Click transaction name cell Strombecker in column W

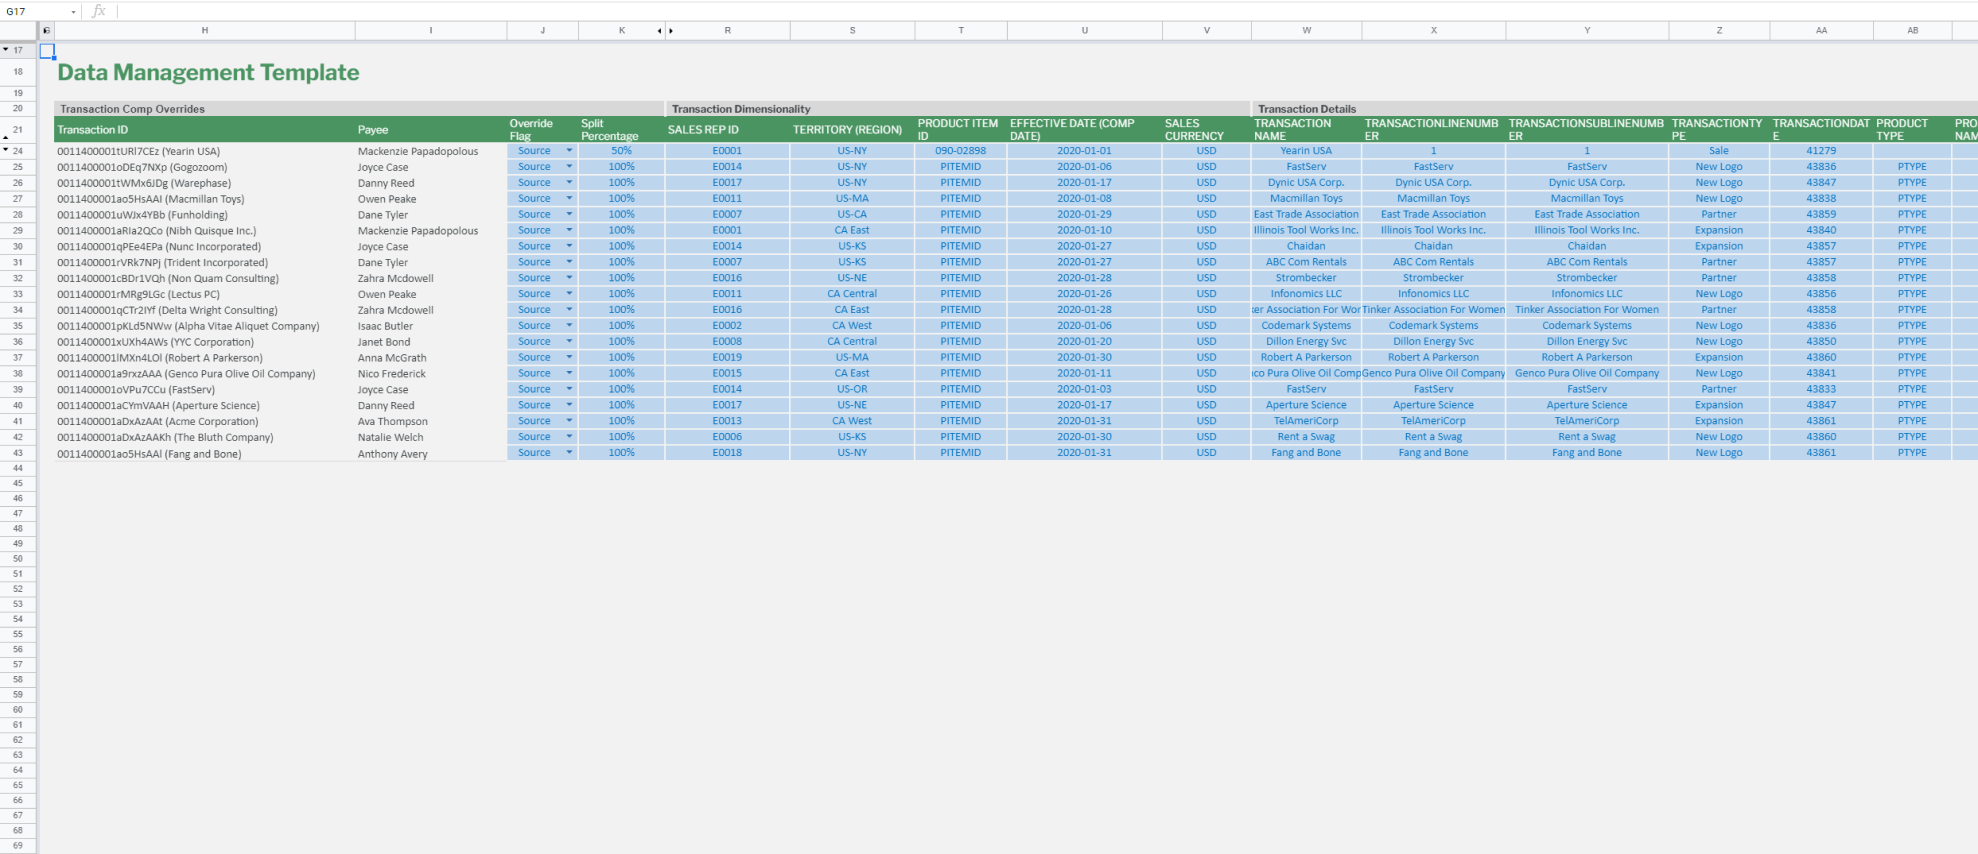(1306, 278)
